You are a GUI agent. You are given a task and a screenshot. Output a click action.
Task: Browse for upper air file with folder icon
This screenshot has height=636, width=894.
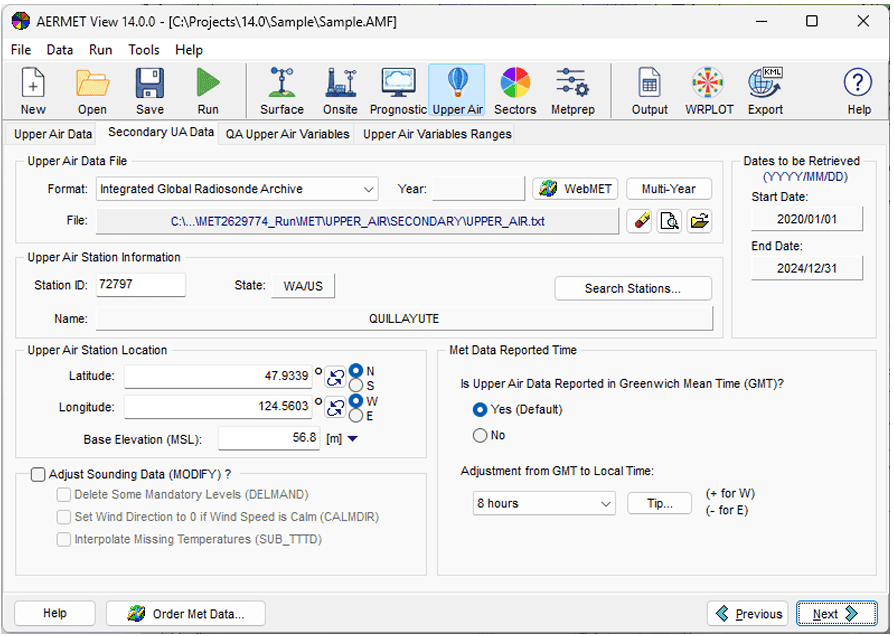click(x=700, y=221)
